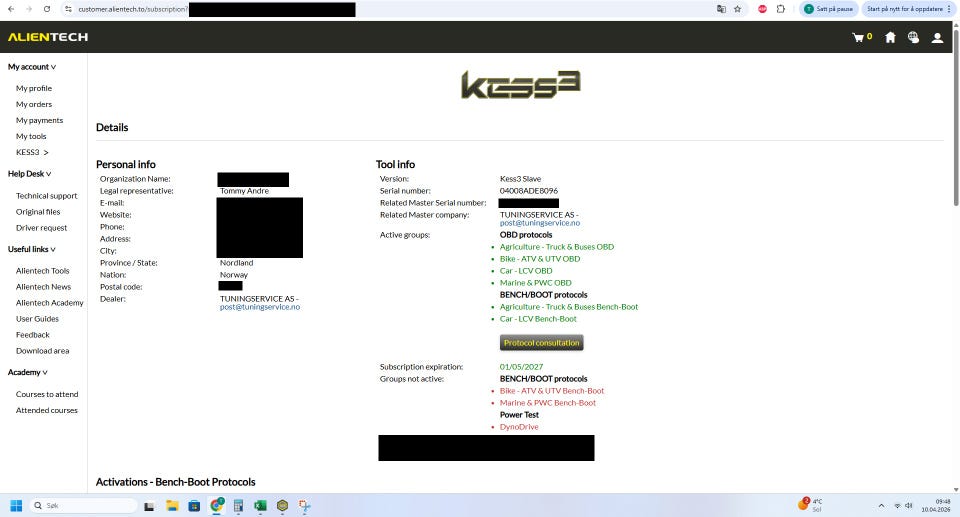
Task: Click Marine & PWC Bench-Boot entry
Action: 547,403
